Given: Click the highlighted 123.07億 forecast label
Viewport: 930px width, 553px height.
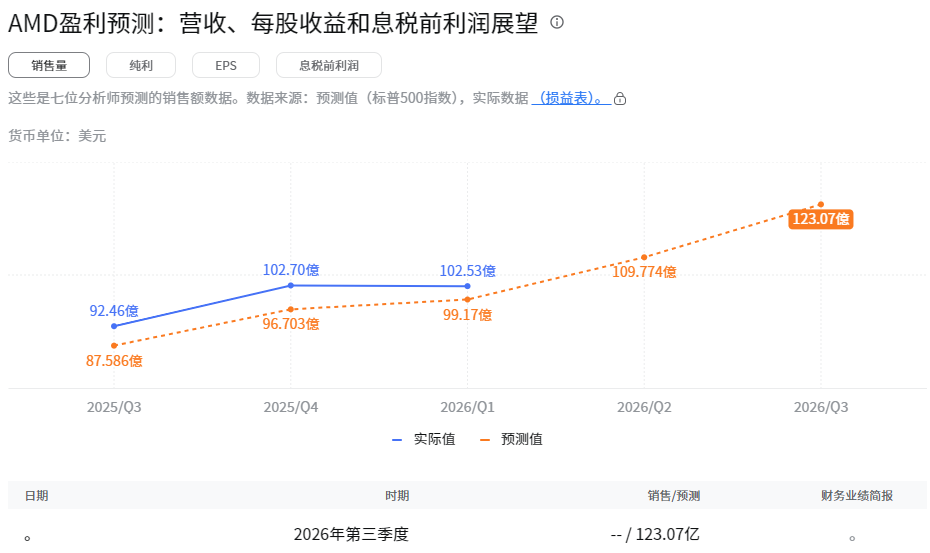Looking at the screenshot, I should click(821, 219).
